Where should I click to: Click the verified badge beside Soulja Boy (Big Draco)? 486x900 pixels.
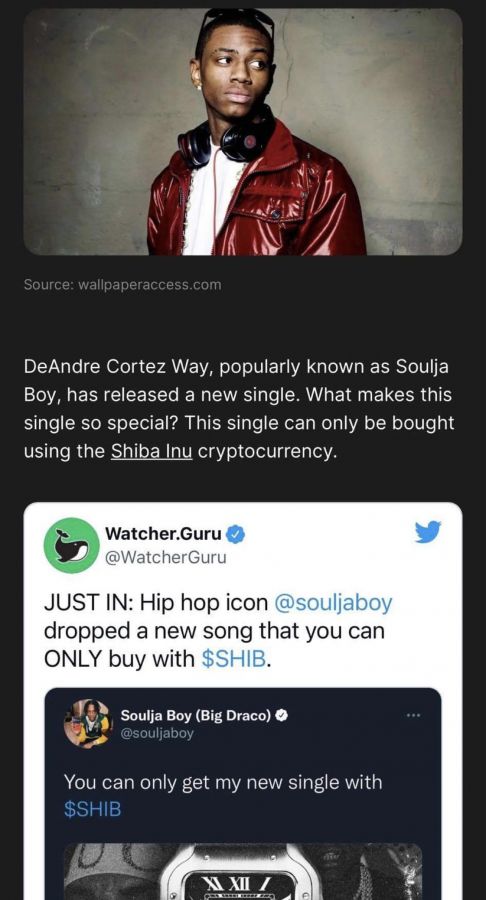[x=282, y=716]
